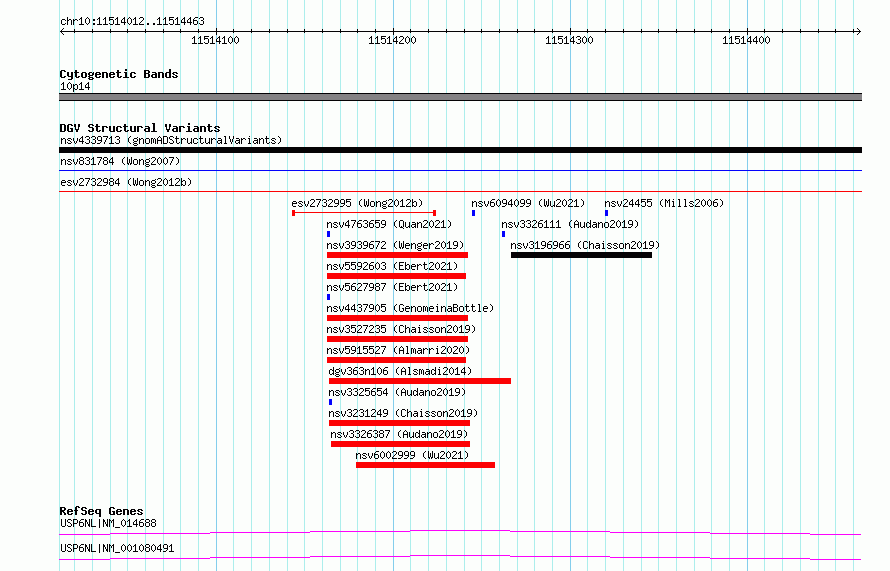
Task: Open nsv3939672 (Wenger2019) label
Action: click(x=395, y=245)
